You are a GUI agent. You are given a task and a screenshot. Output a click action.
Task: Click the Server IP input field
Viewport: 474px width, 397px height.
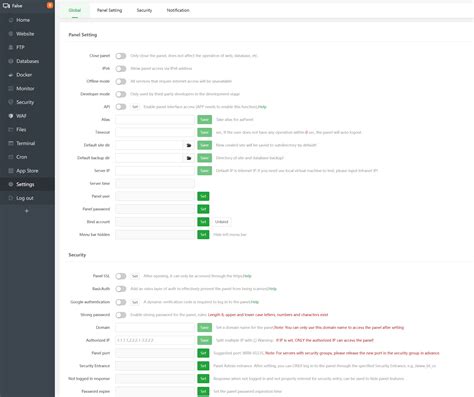(x=155, y=171)
